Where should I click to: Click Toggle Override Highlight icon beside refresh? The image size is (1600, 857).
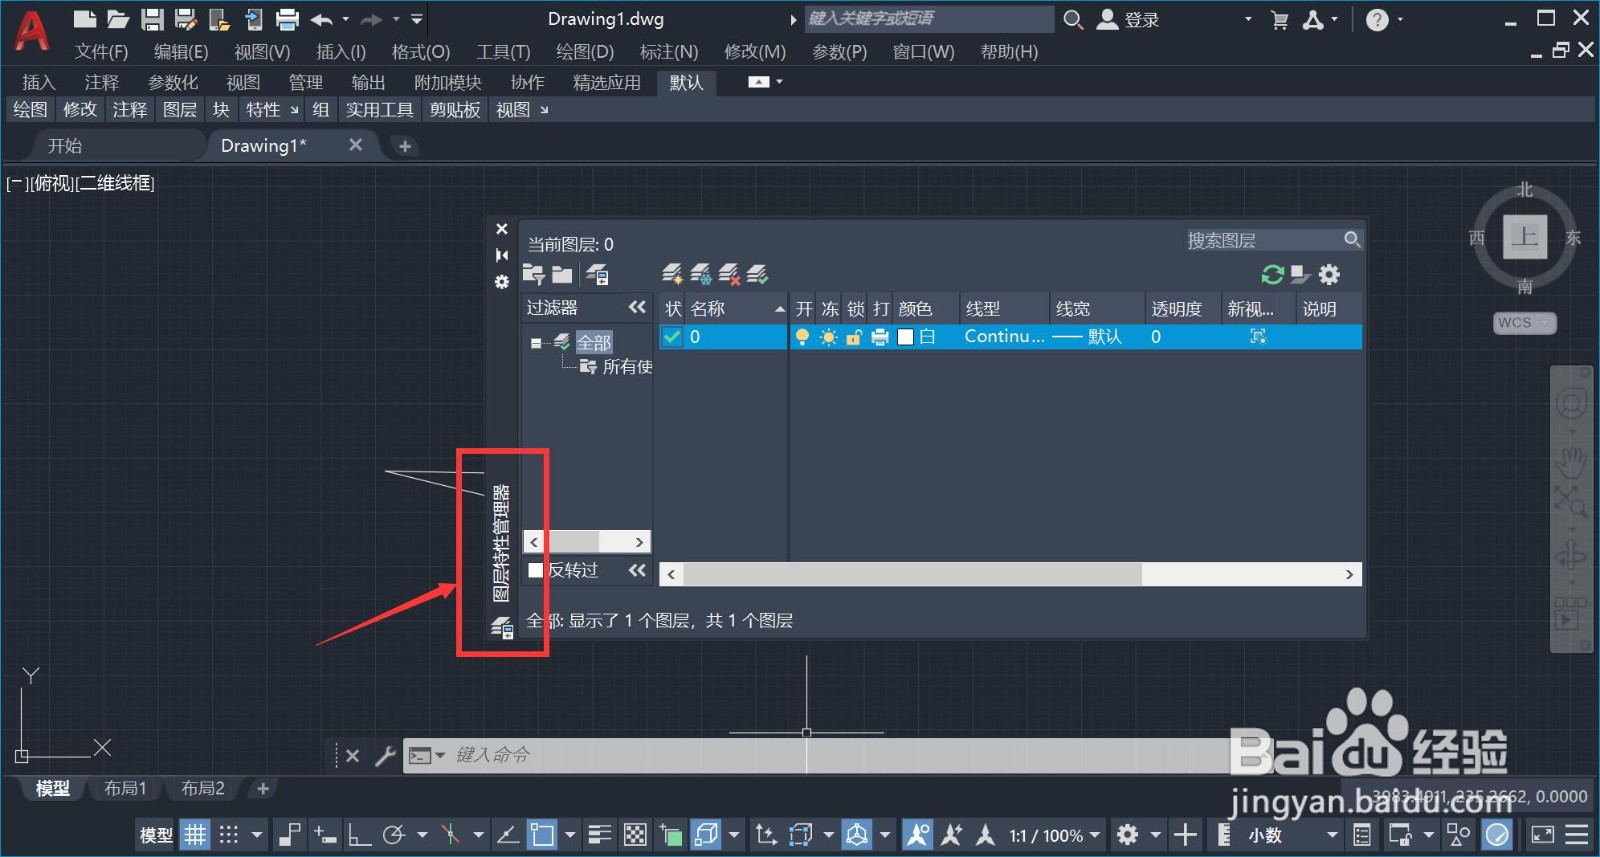tap(1300, 274)
